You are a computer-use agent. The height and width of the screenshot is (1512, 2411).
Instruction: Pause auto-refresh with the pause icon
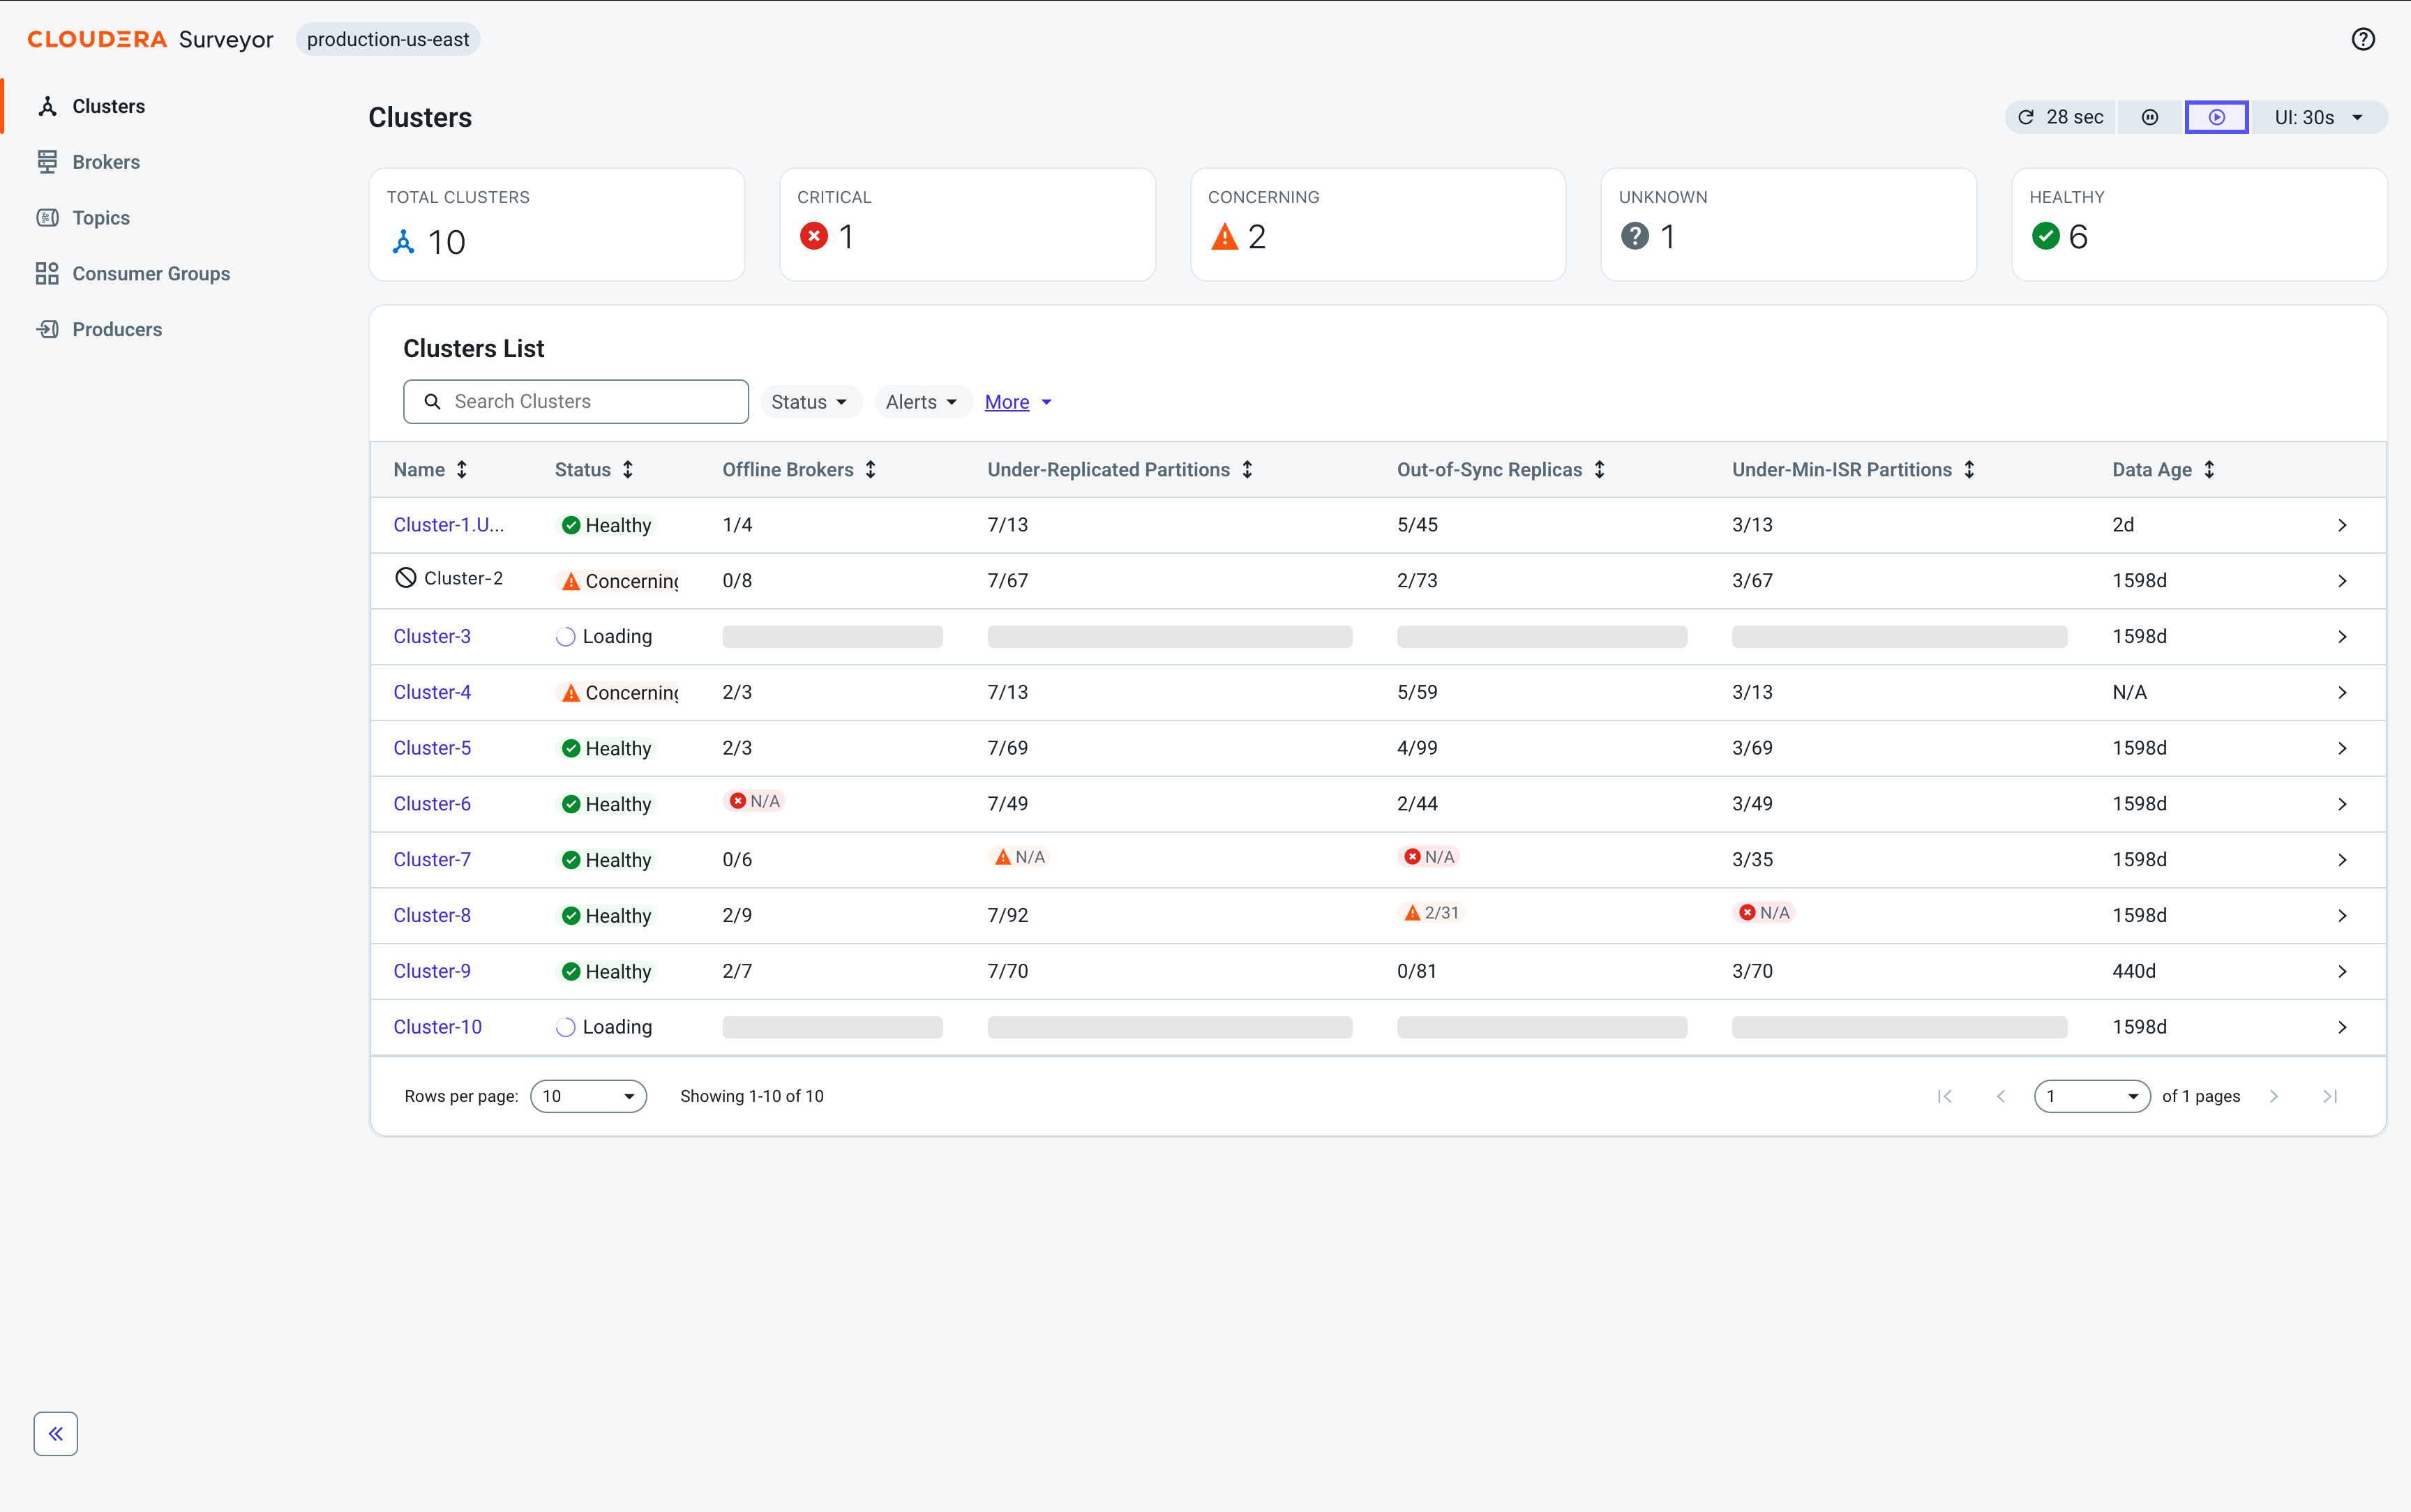2149,117
